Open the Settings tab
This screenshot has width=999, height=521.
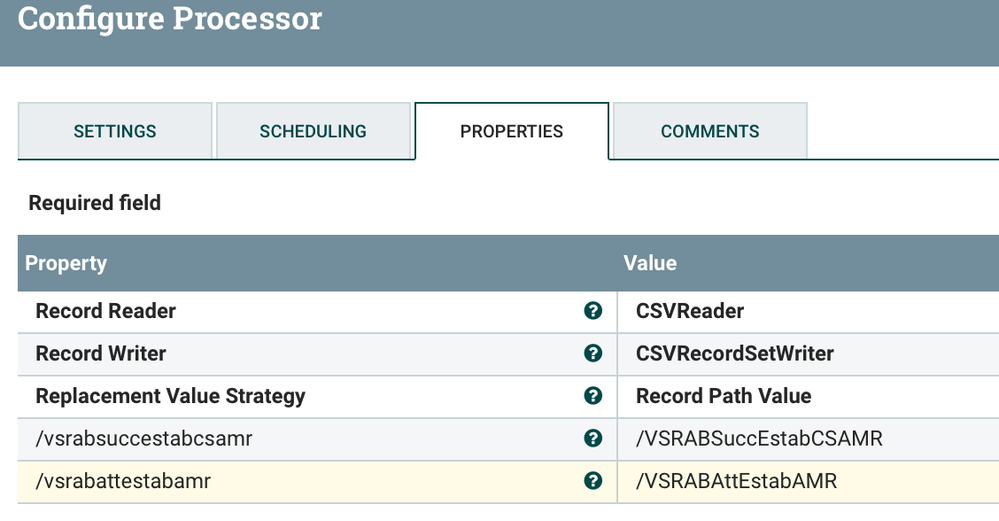coord(115,131)
